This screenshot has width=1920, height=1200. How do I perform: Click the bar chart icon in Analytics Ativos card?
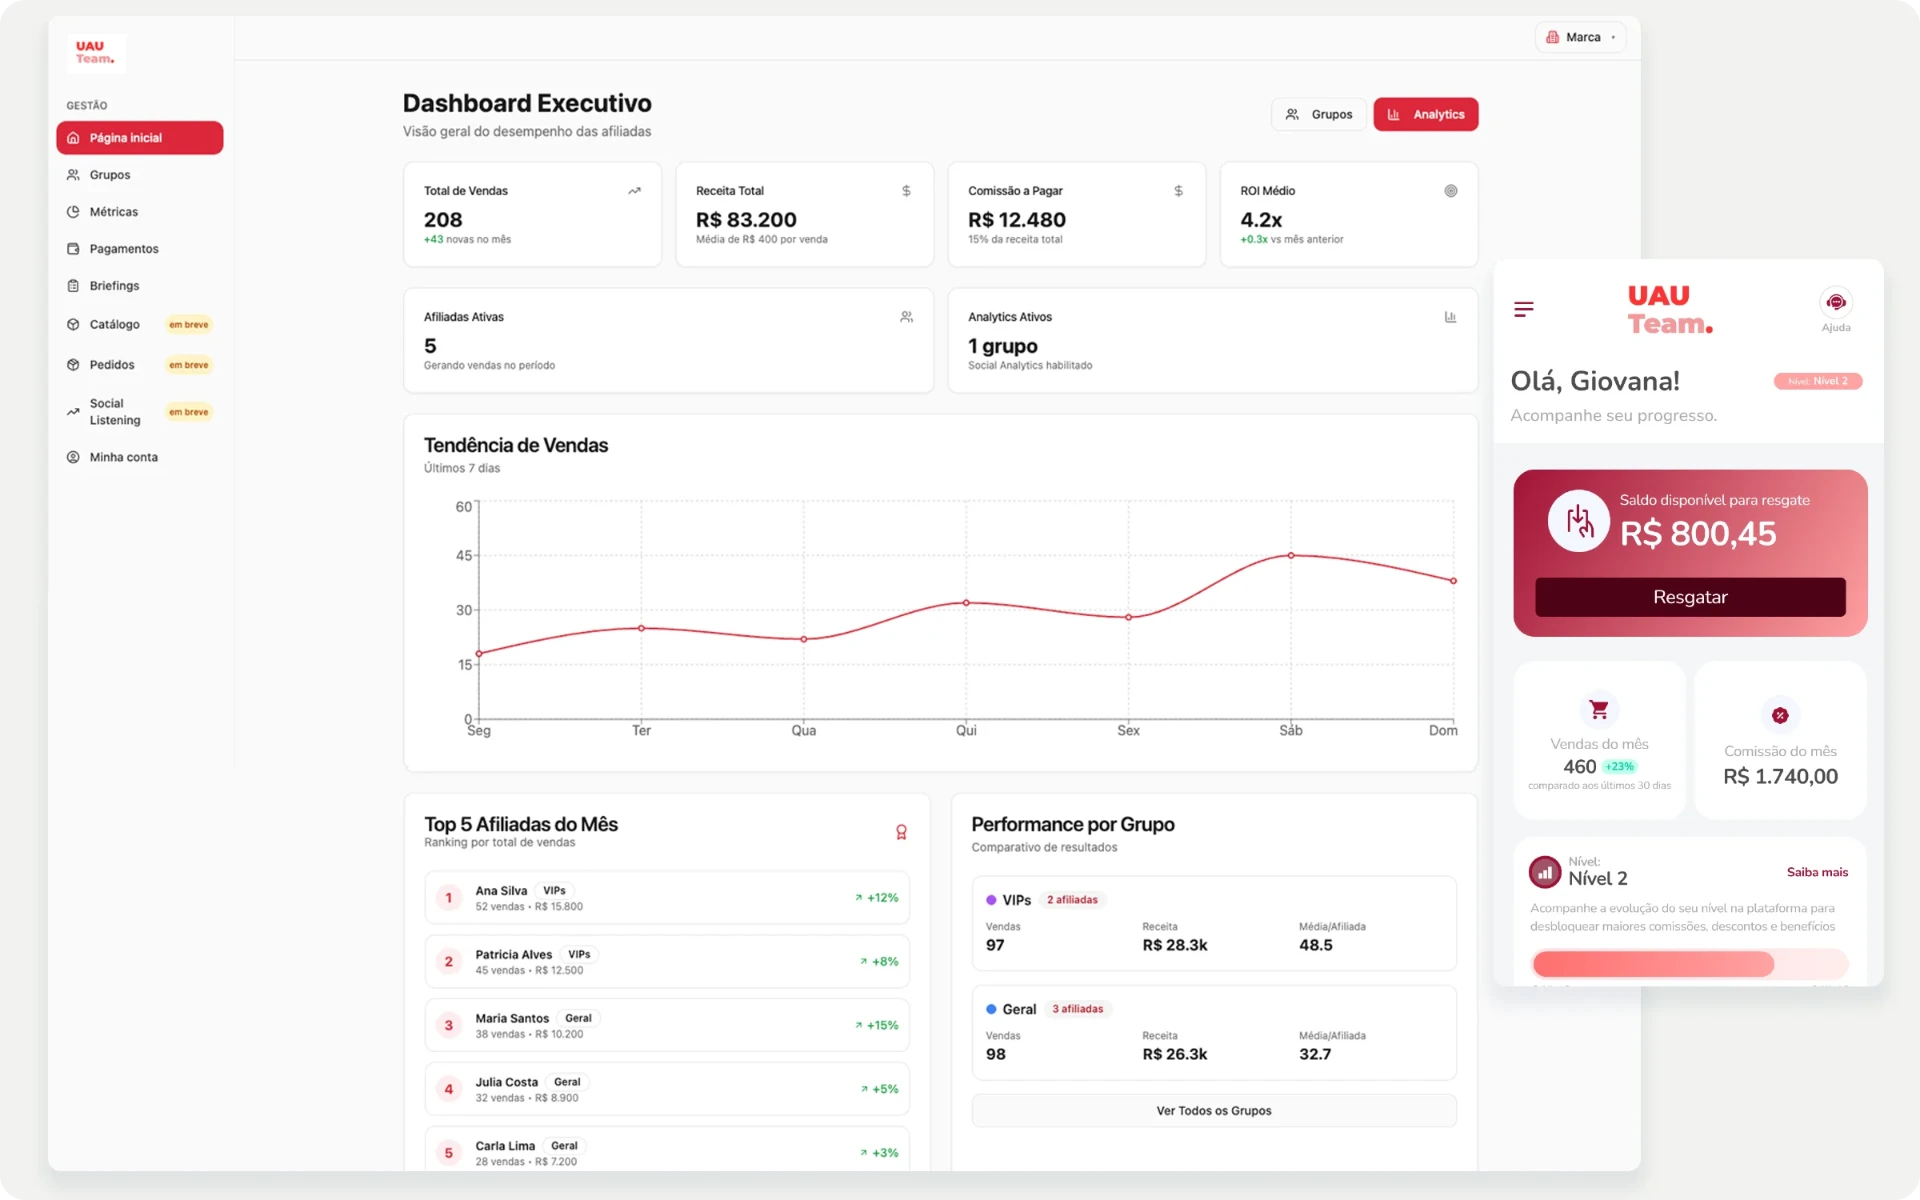(x=1450, y=317)
